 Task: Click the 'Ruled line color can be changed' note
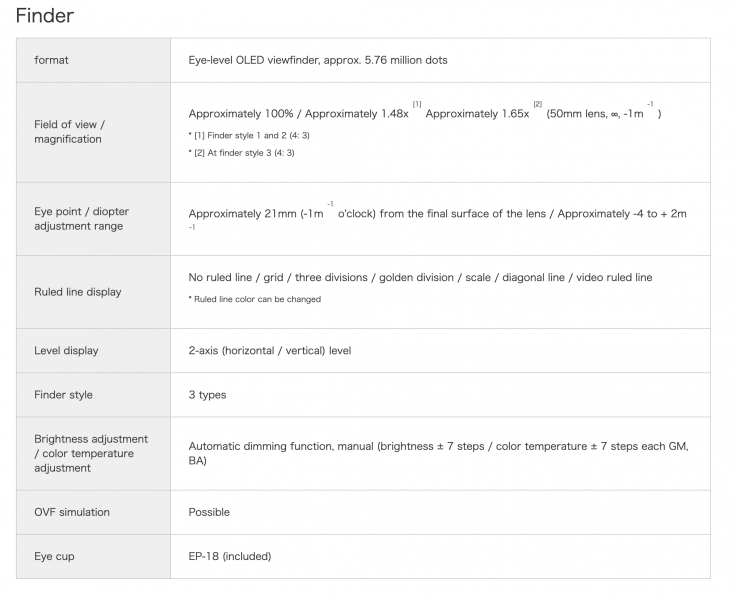255,299
